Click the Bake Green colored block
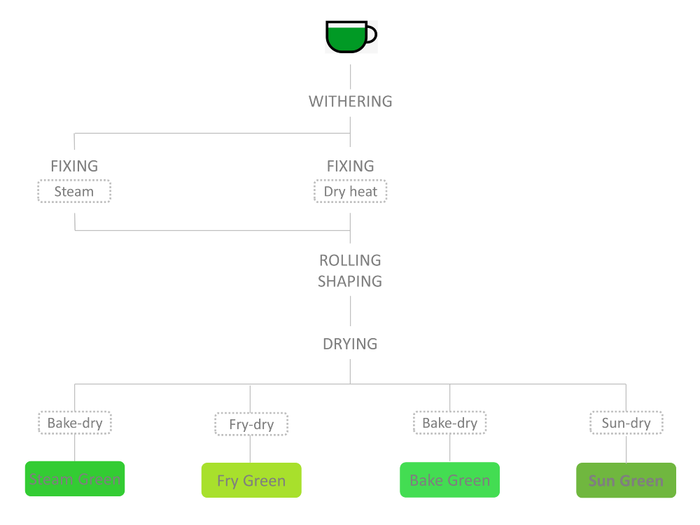The image size is (700, 525). coord(450,480)
